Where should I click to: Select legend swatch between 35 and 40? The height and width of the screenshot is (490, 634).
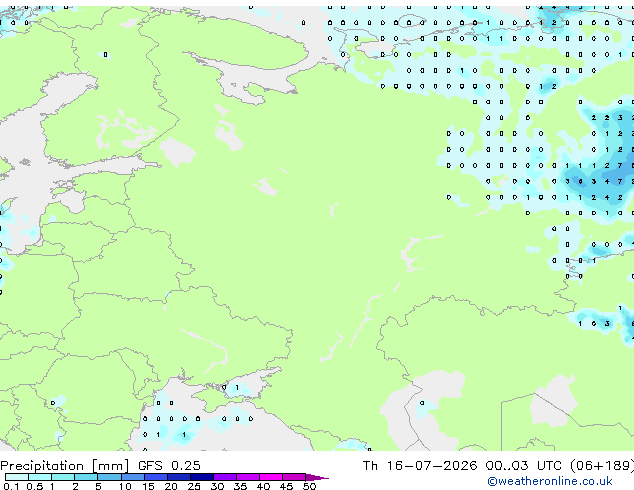[x=248, y=477]
